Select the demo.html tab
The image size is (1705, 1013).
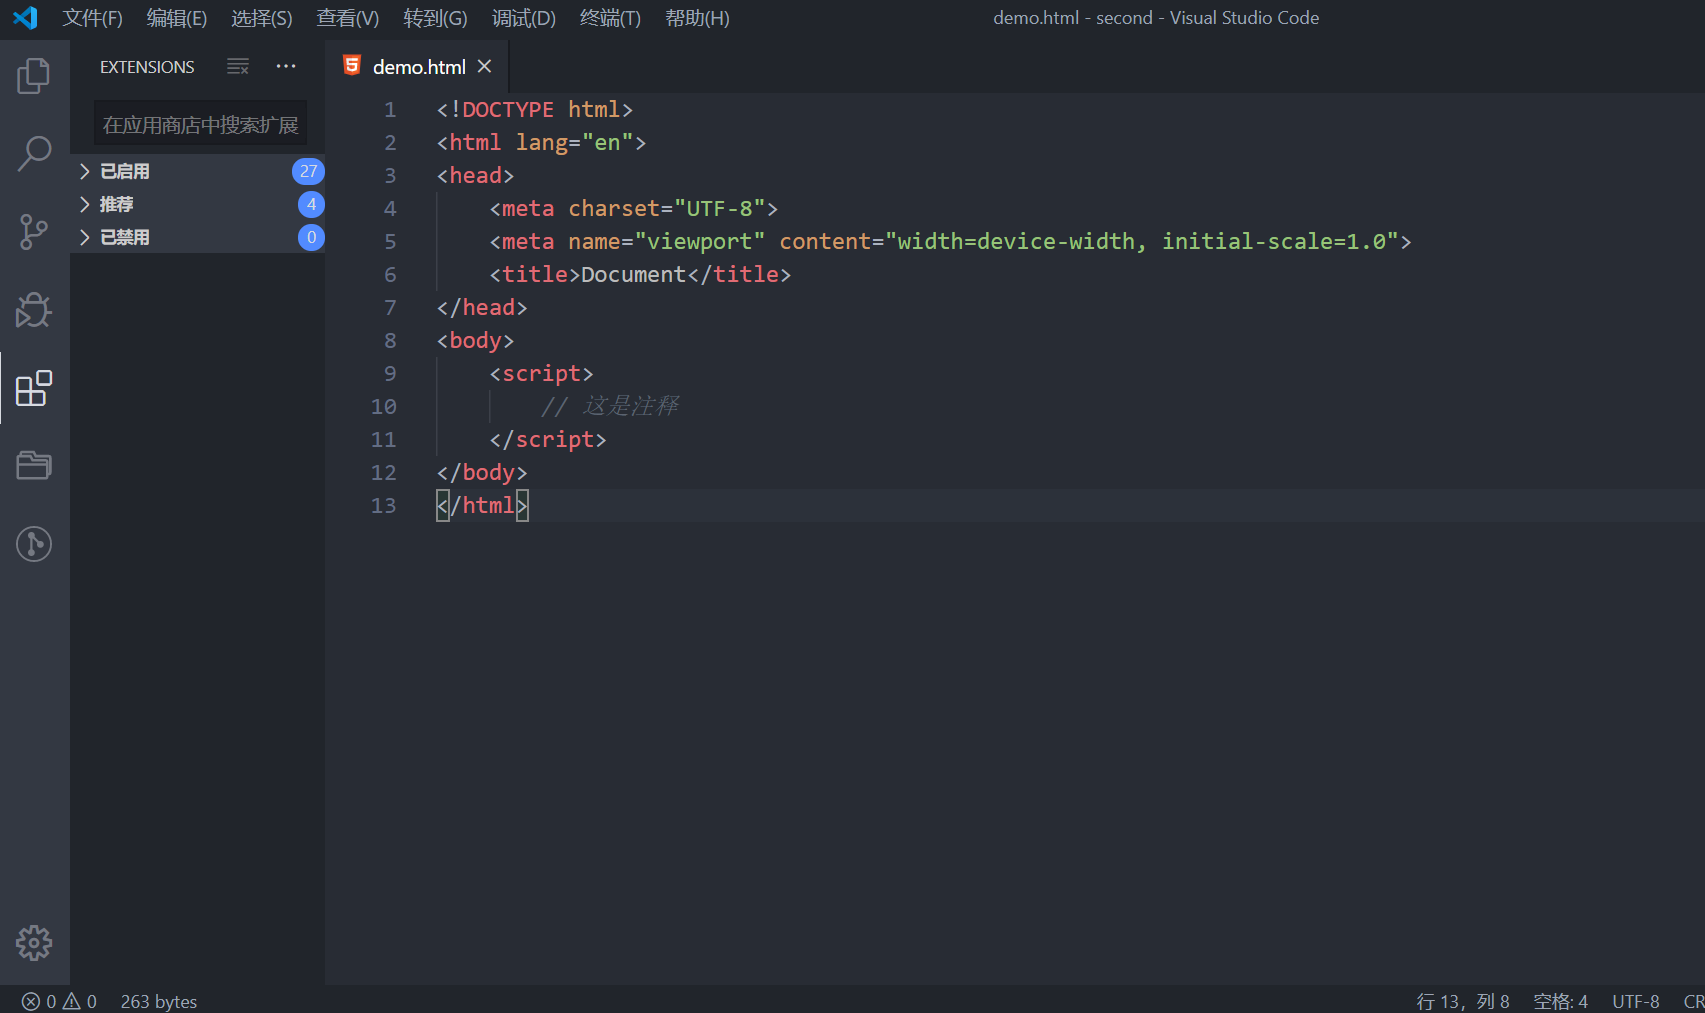point(417,66)
